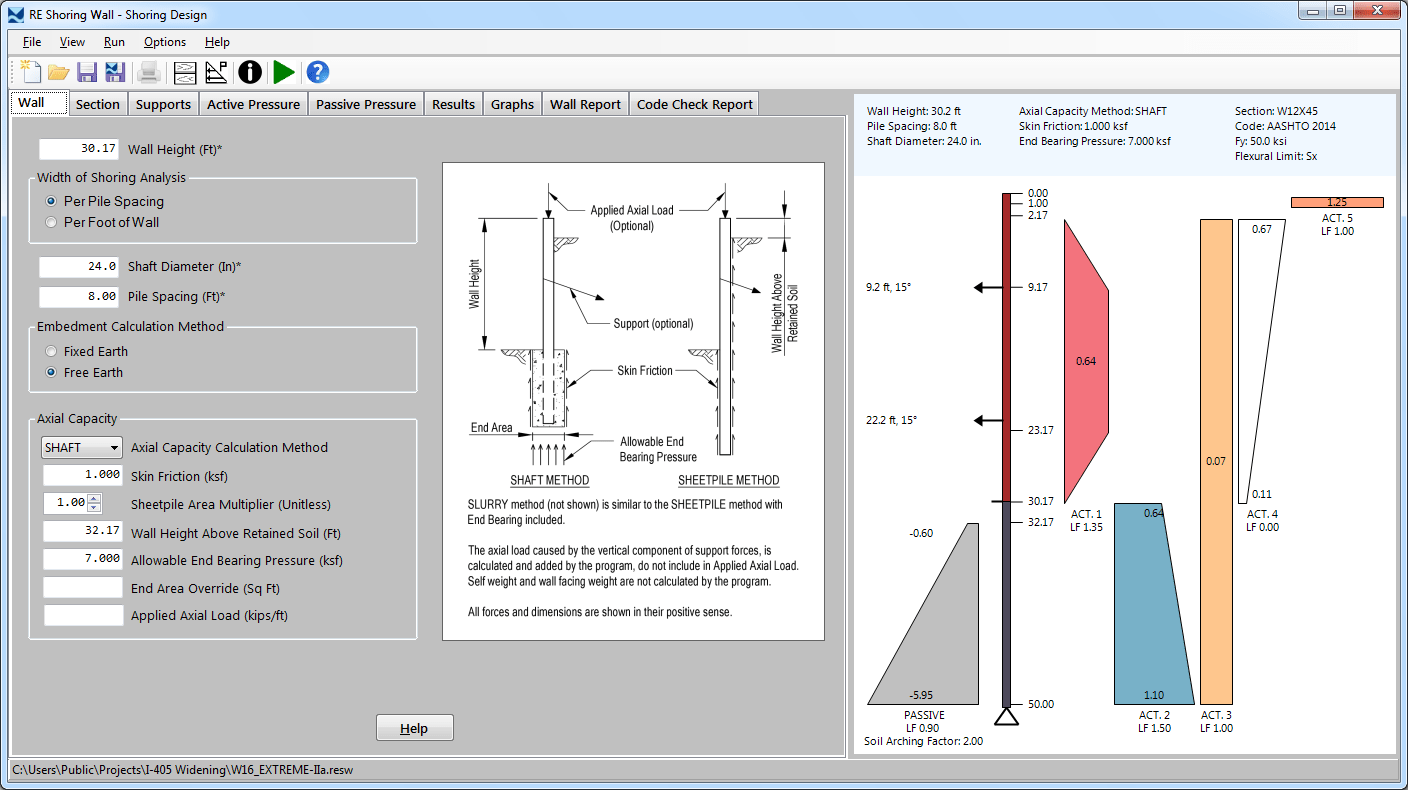
Task: Enable the Fixed Earth embedment method
Action: [x=51, y=351]
